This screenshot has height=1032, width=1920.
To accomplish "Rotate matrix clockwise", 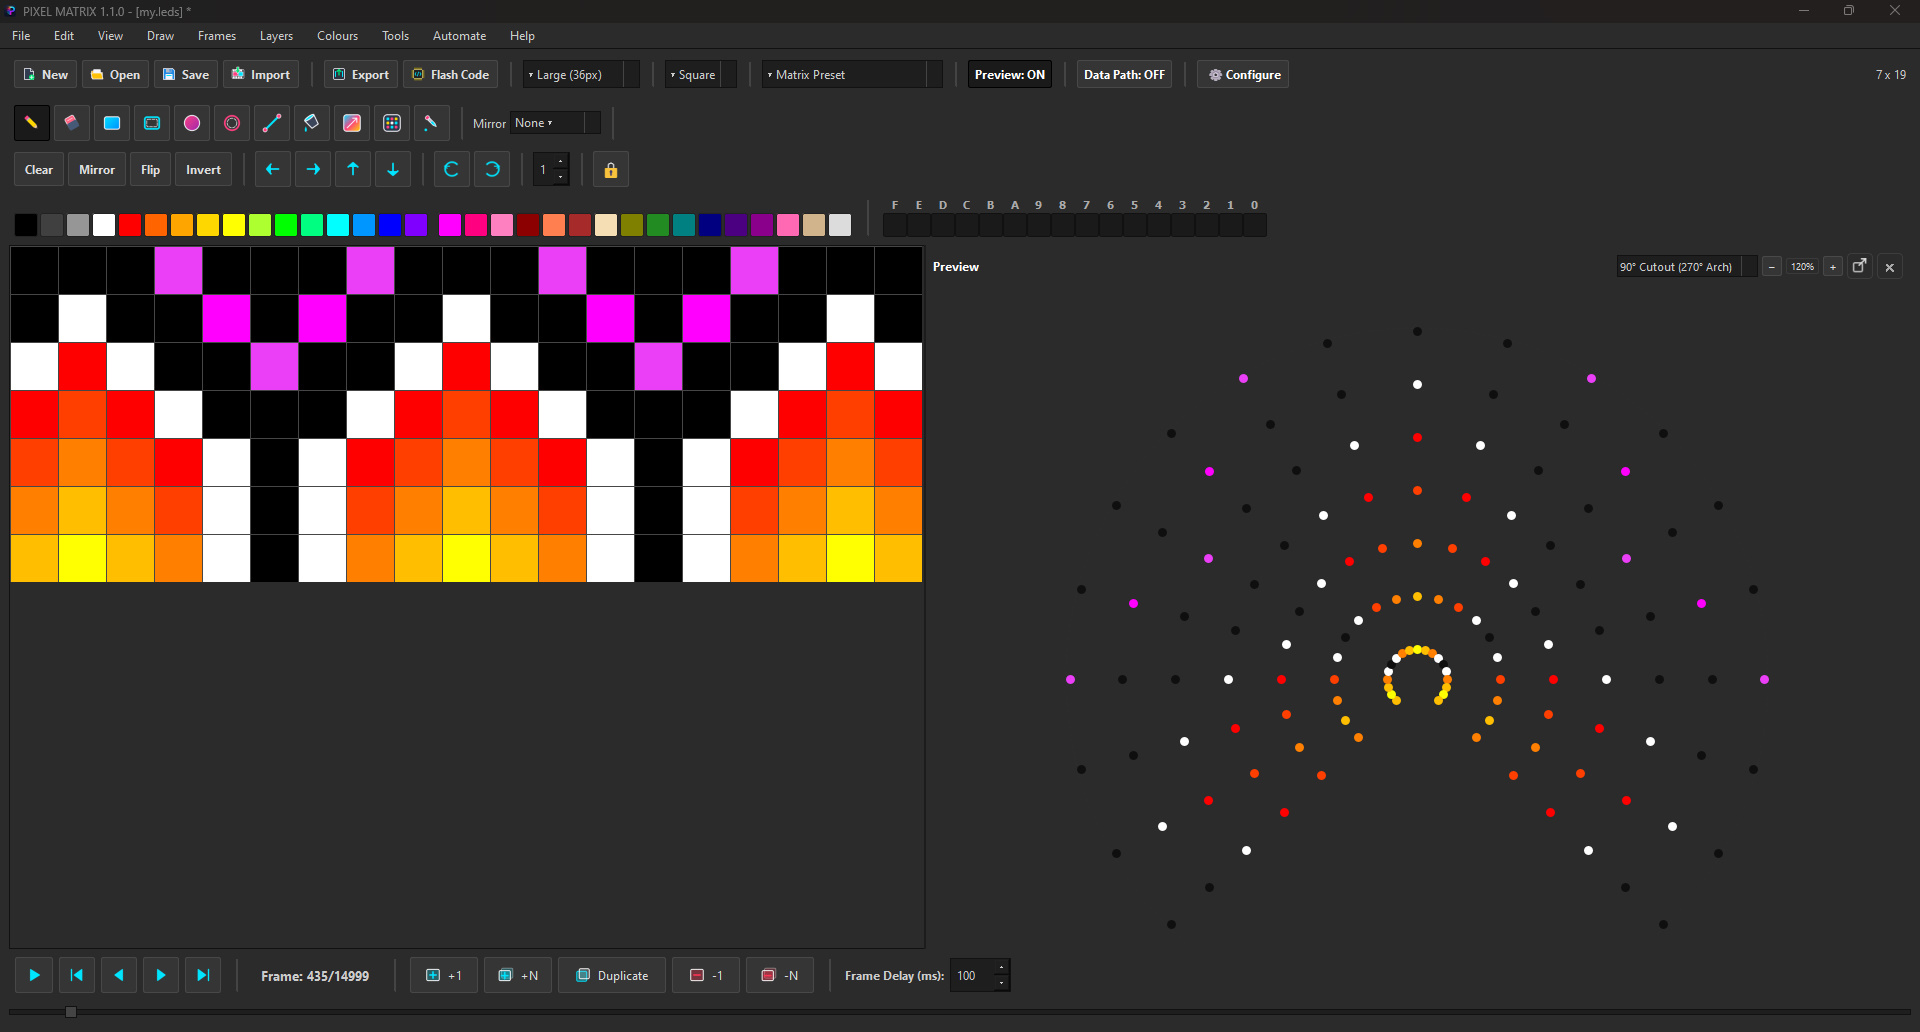I will 492,170.
